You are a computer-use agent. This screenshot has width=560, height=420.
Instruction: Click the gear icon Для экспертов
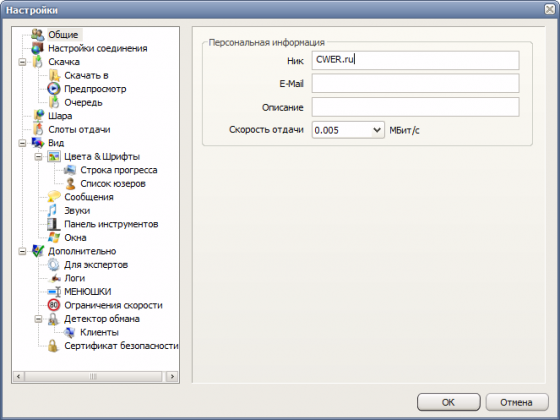(54, 265)
